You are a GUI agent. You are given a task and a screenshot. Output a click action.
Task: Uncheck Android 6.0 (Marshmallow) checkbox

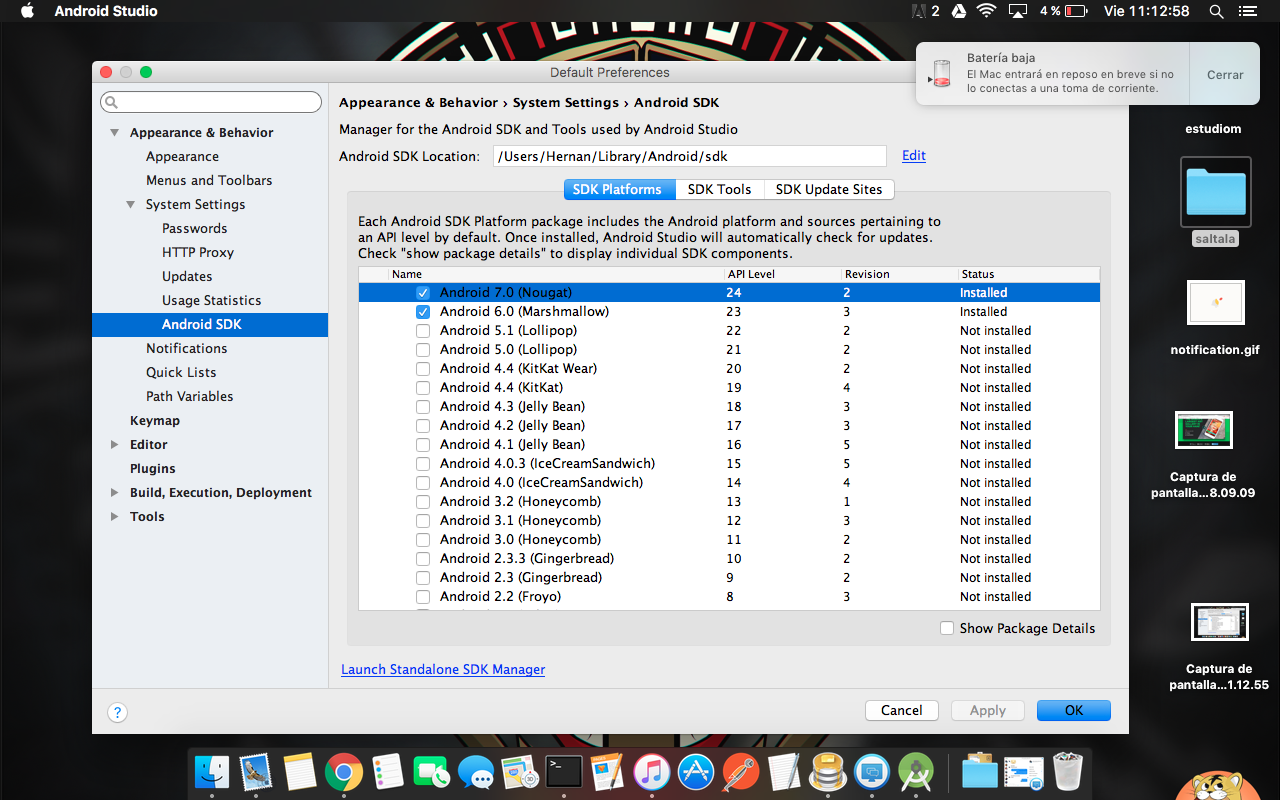click(x=423, y=312)
